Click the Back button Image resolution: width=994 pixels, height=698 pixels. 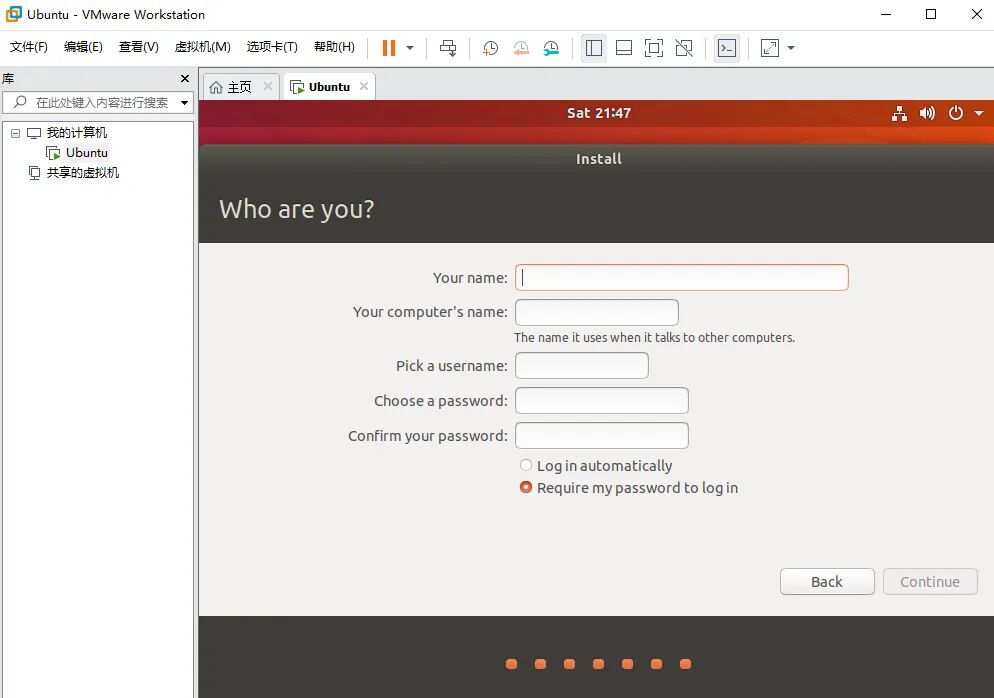coord(827,581)
